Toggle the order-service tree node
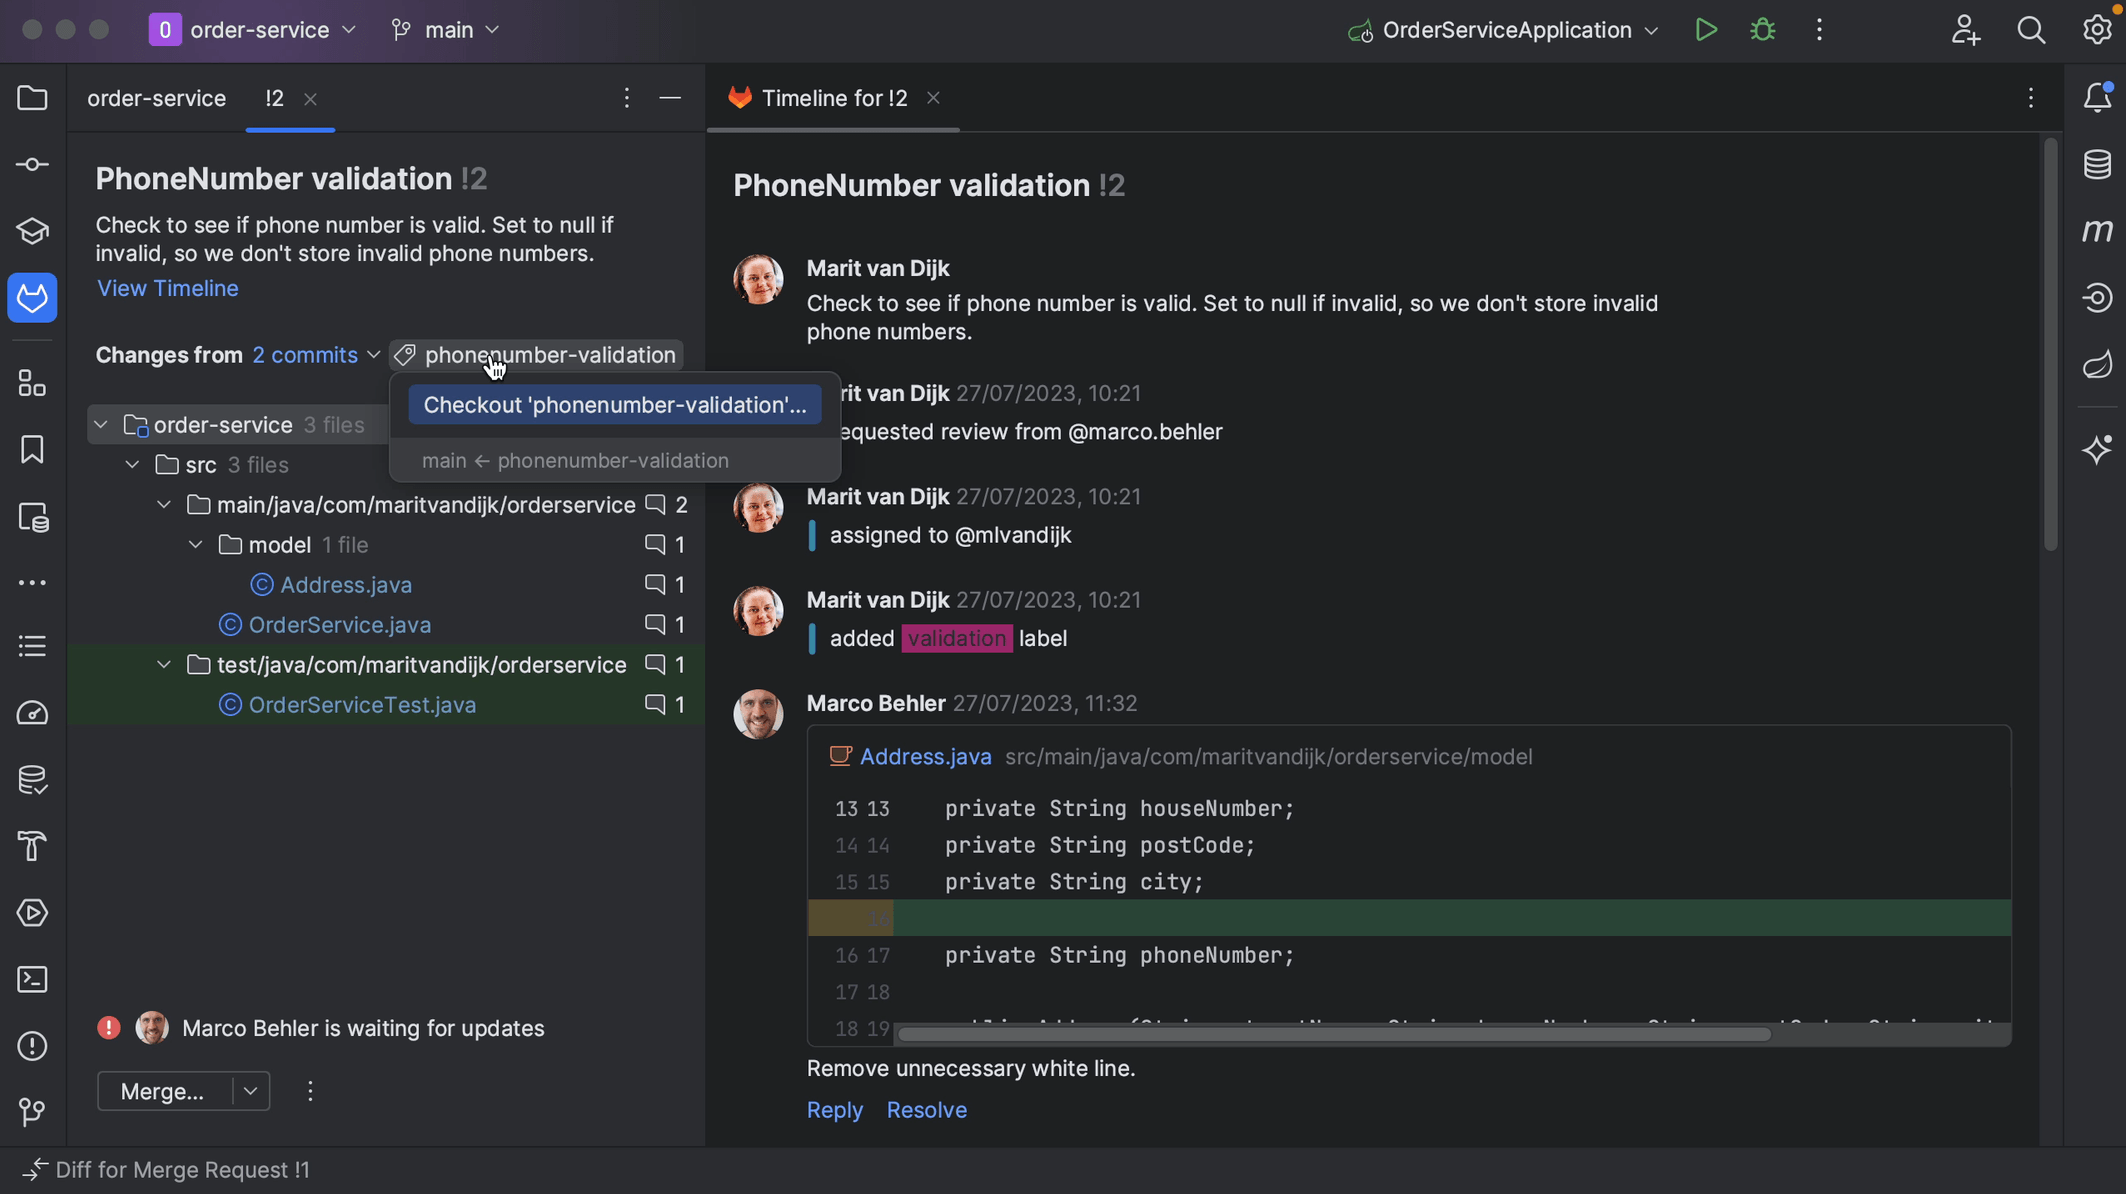The height and width of the screenshot is (1194, 2126). click(x=102, y=423)
